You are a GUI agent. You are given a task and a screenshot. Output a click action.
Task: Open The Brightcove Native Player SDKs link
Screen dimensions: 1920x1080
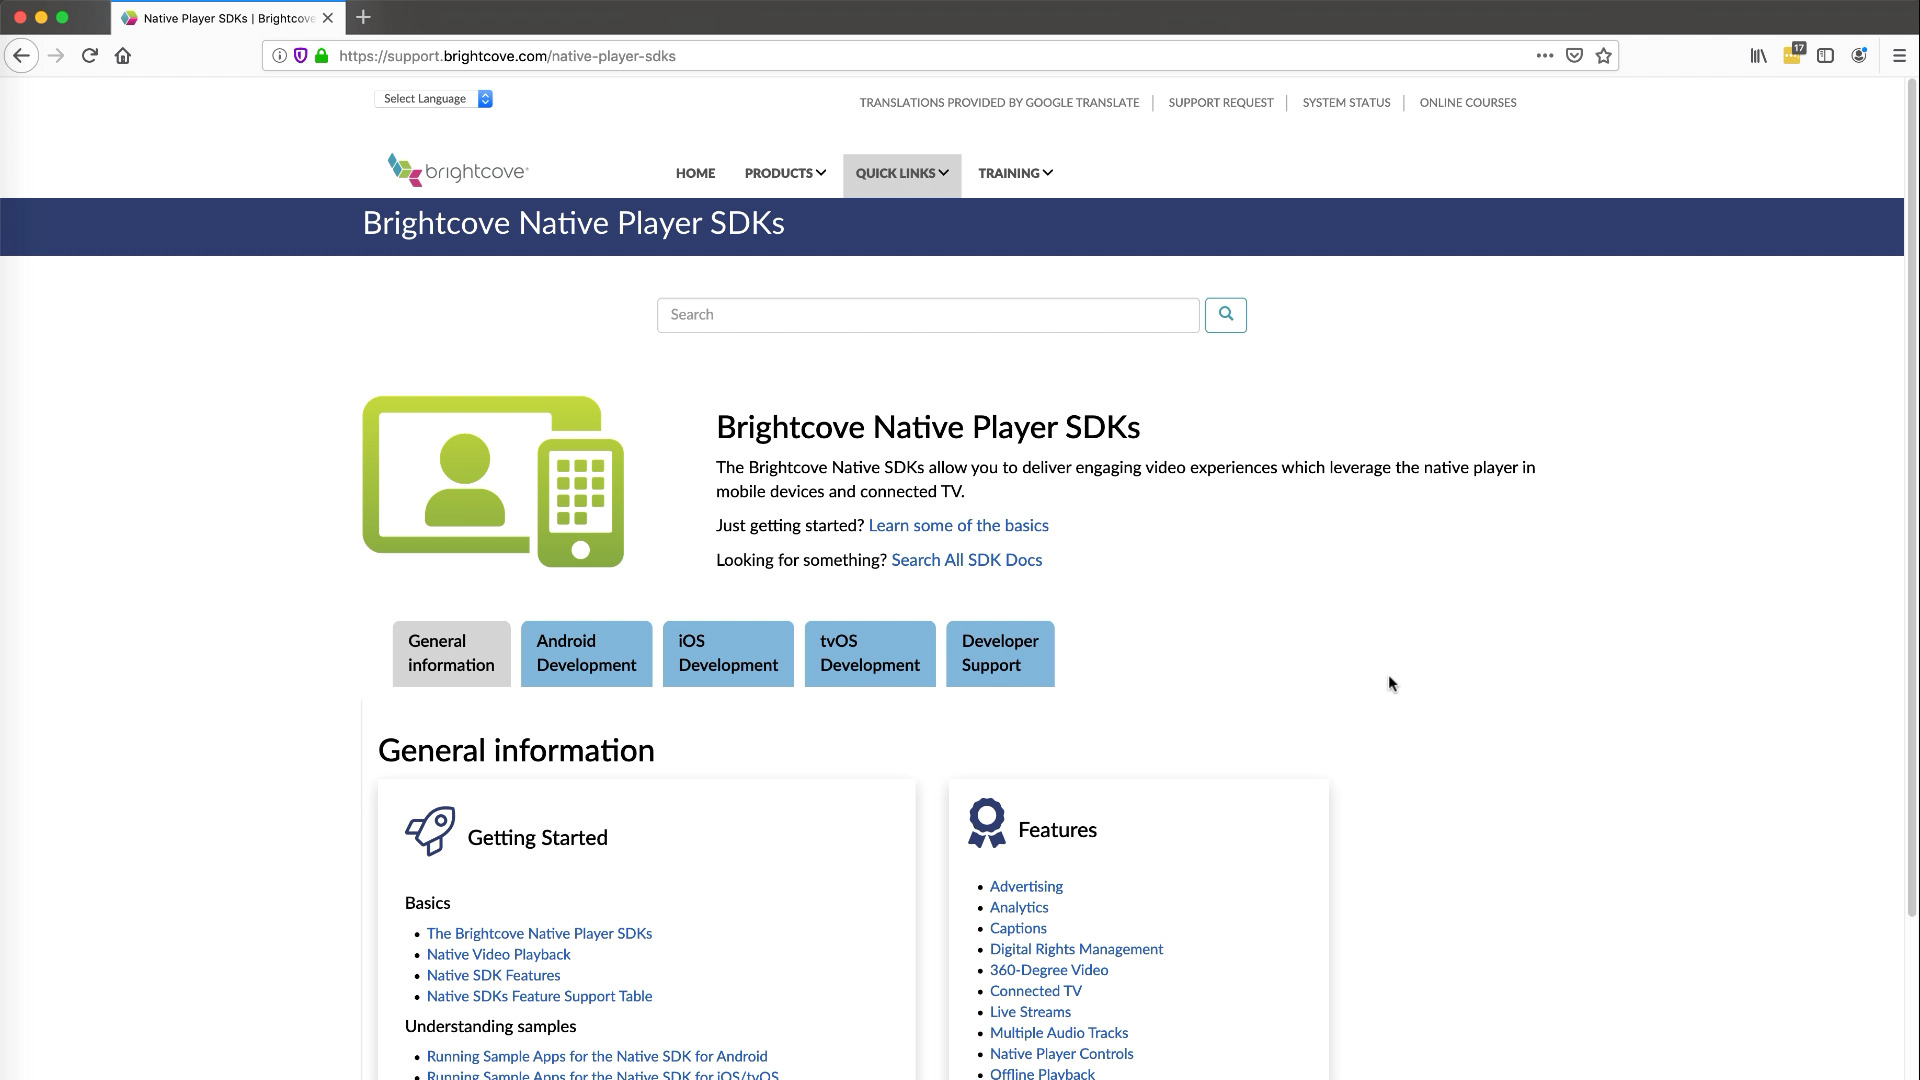(539, 934)
